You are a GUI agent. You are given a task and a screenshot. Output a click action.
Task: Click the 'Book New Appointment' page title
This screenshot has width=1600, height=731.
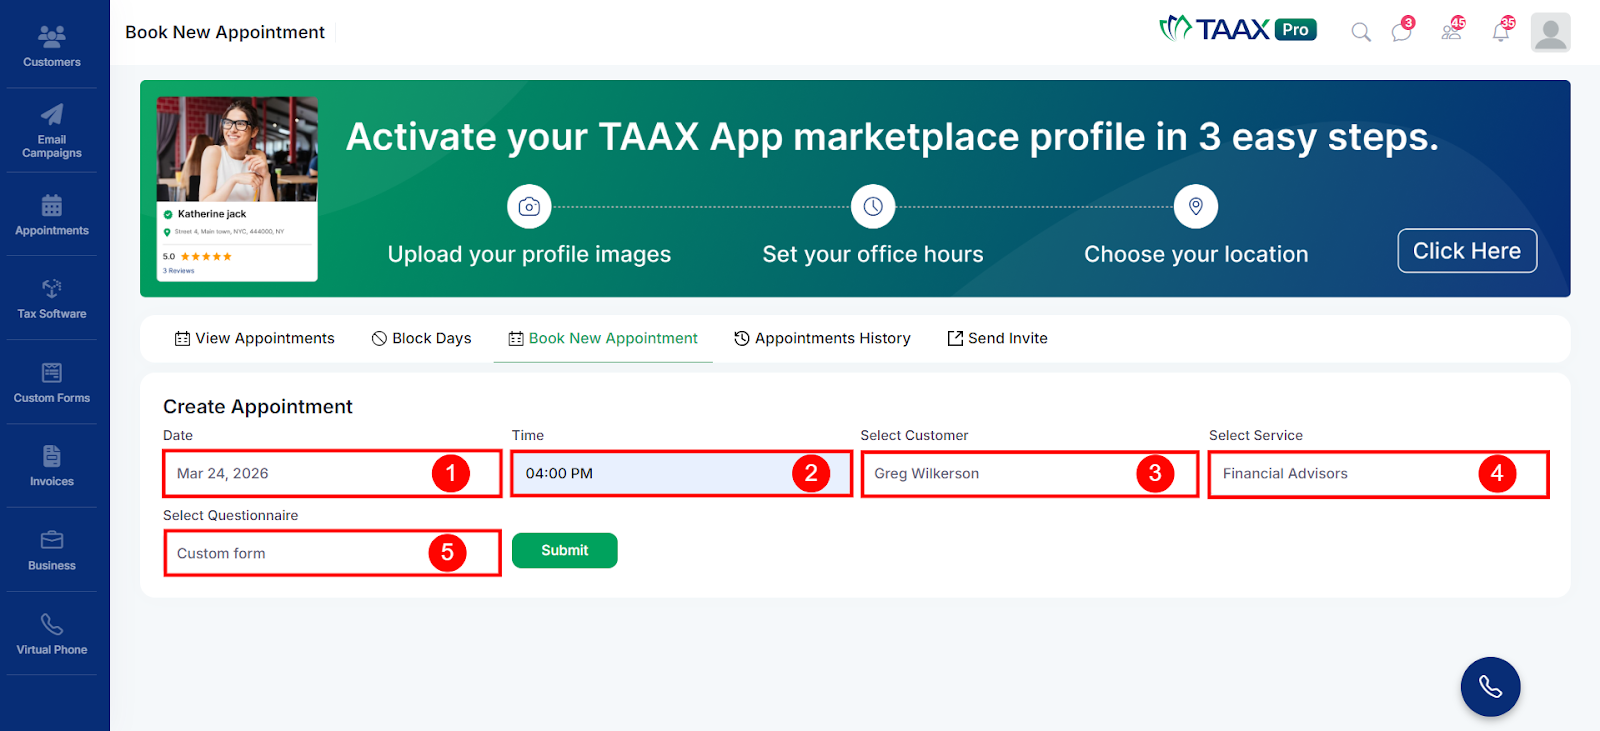(225, 32)
